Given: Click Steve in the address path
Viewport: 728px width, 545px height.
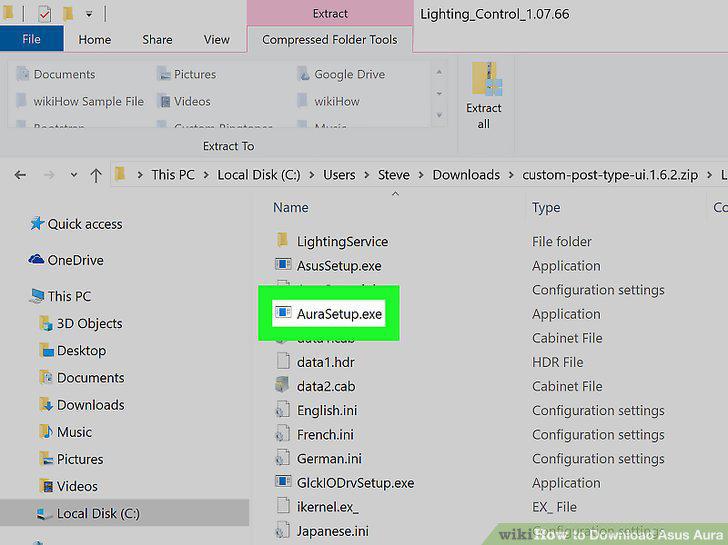Looking at the screenshot, I should [394, 175].
